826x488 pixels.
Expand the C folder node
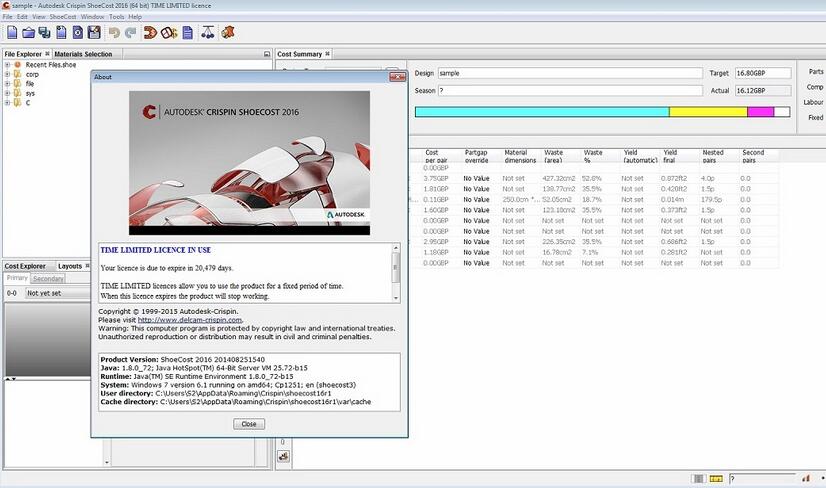7,103
